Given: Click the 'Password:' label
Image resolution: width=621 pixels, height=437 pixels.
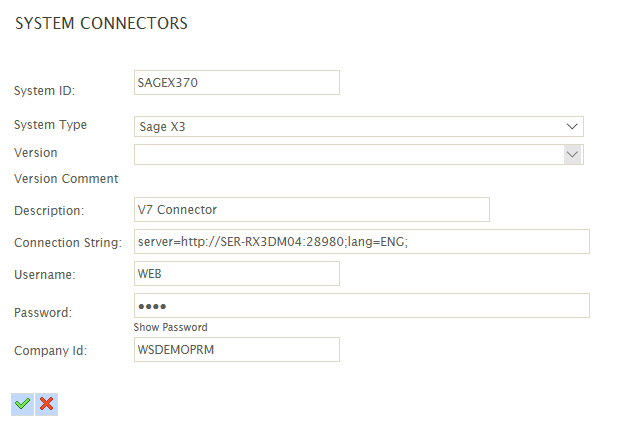Looking at the screenshot, I should pyautogui.click(x=43, y=312).
